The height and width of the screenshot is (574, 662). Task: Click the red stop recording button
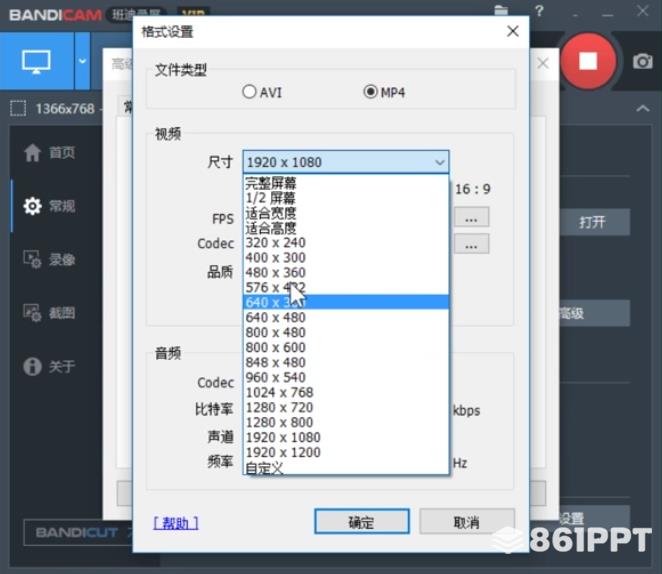click(588, 62)
